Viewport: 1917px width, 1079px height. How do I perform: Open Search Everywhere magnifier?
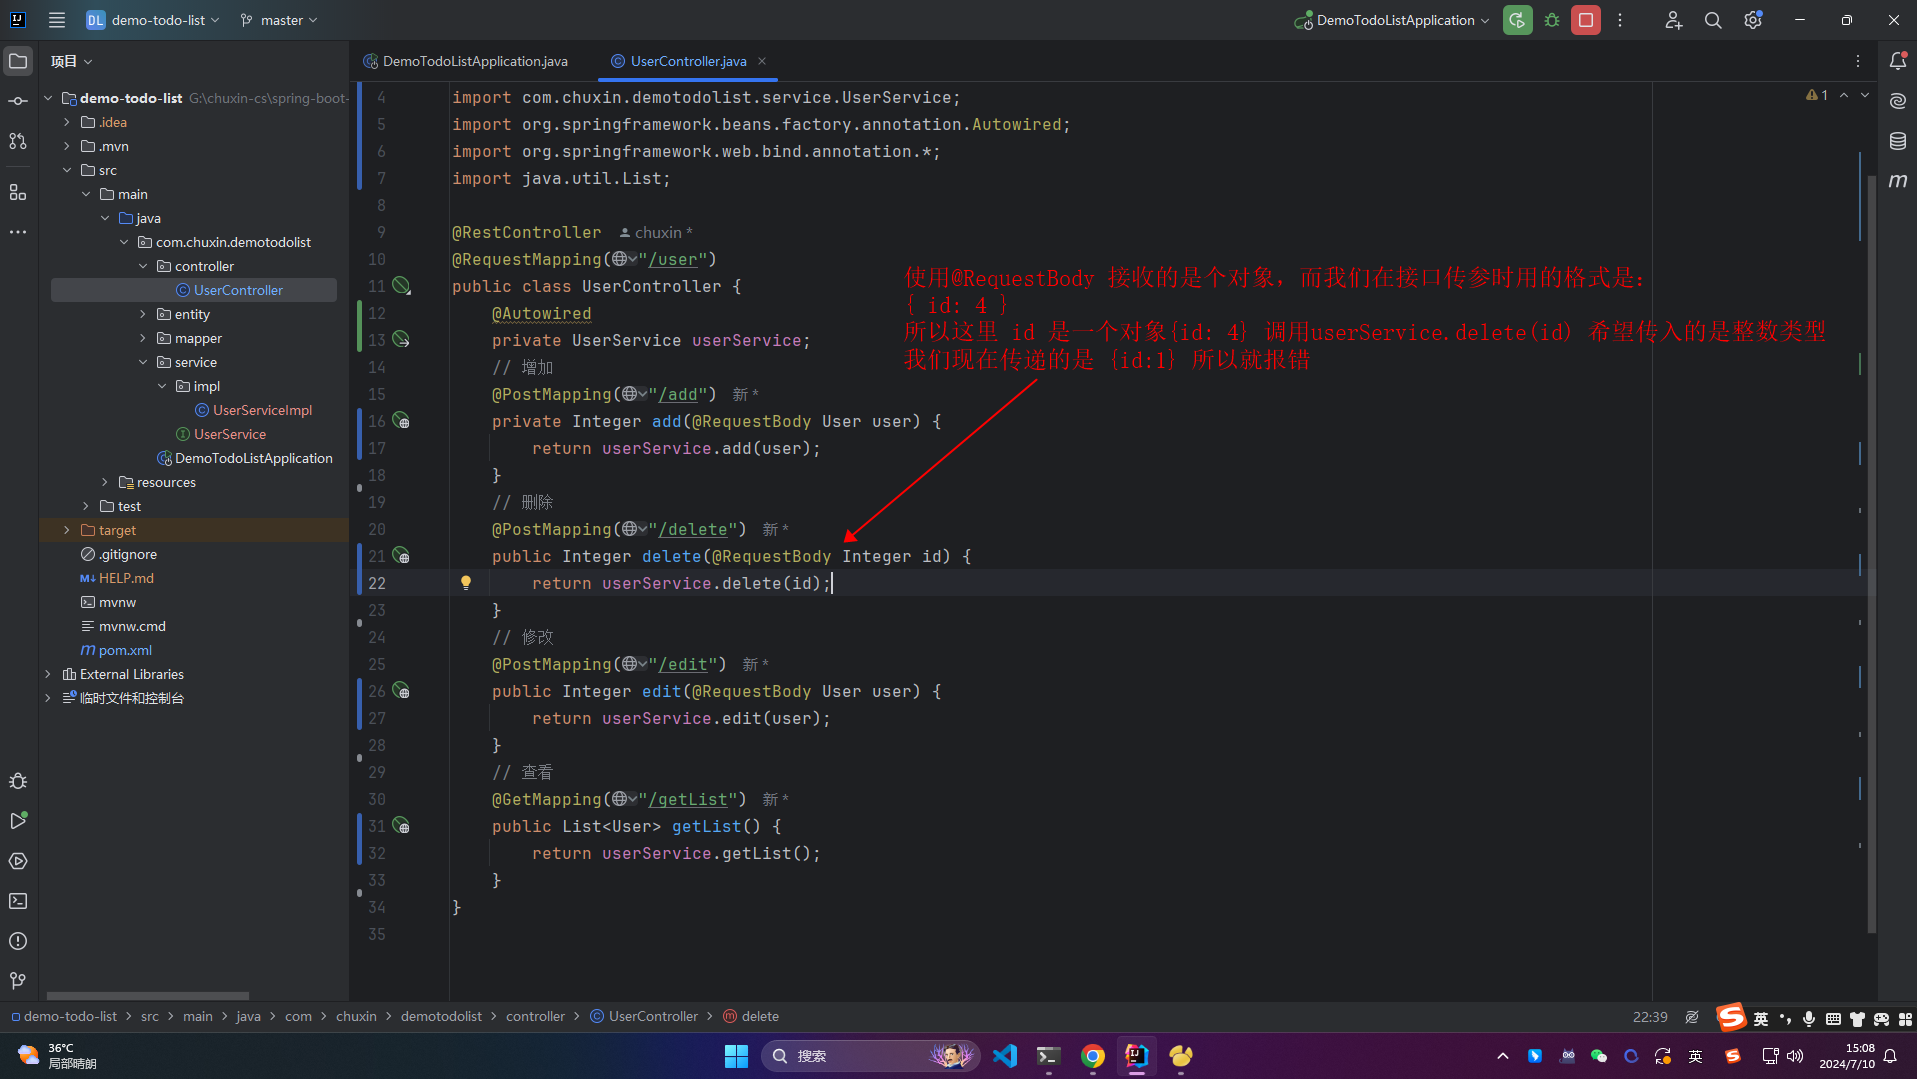[1713, 20]
